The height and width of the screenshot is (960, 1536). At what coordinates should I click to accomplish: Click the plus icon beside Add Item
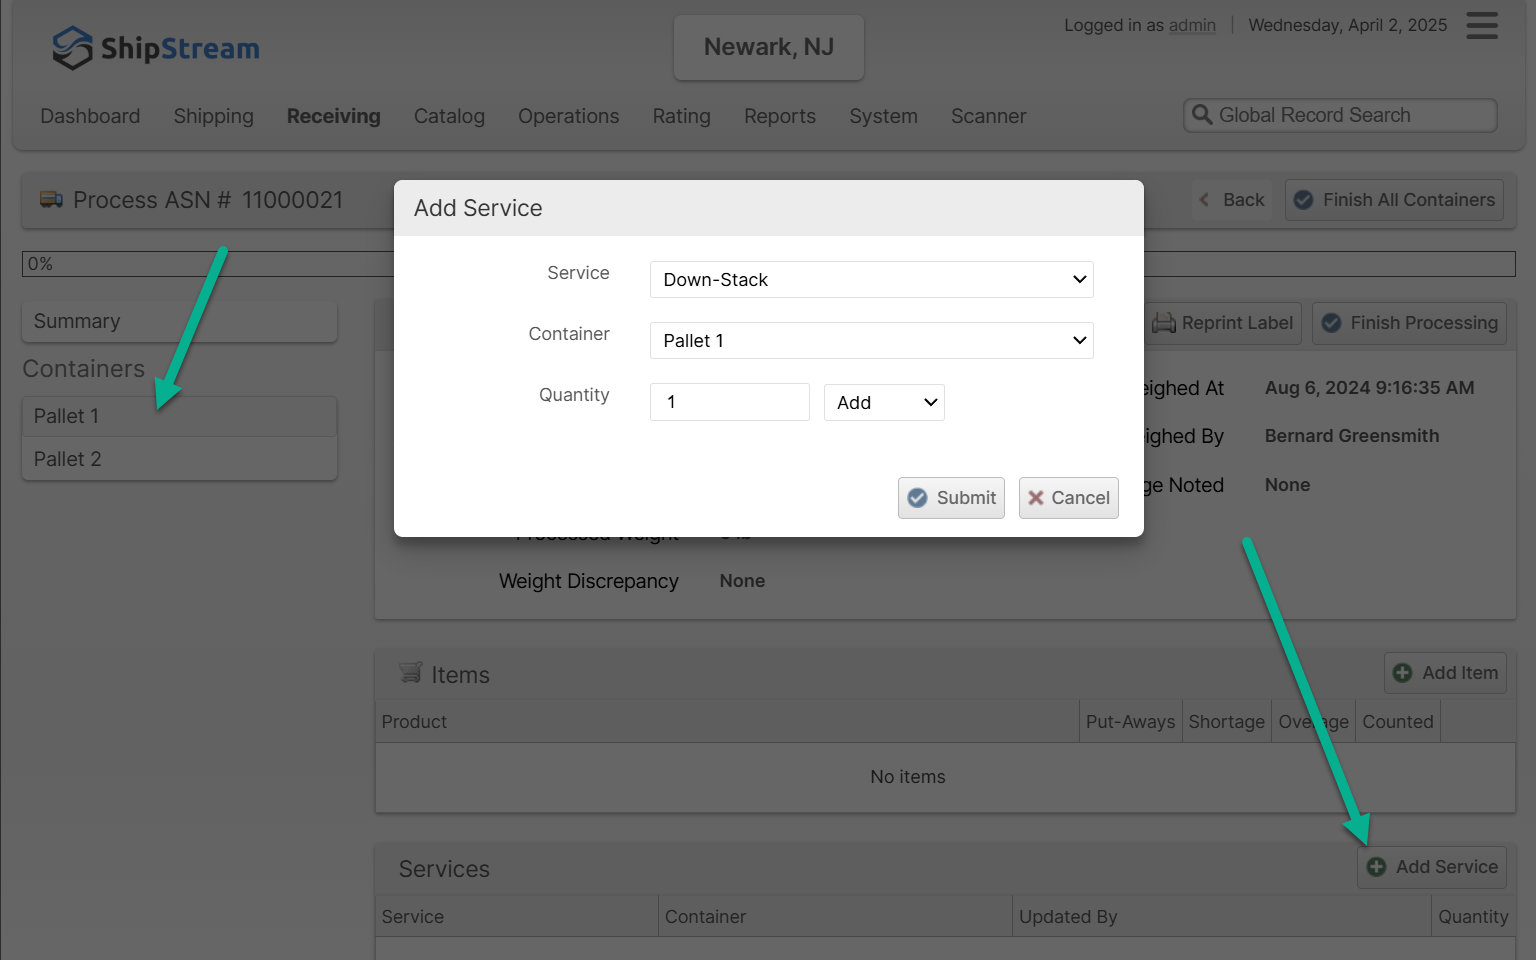(x=1403, y=673)
